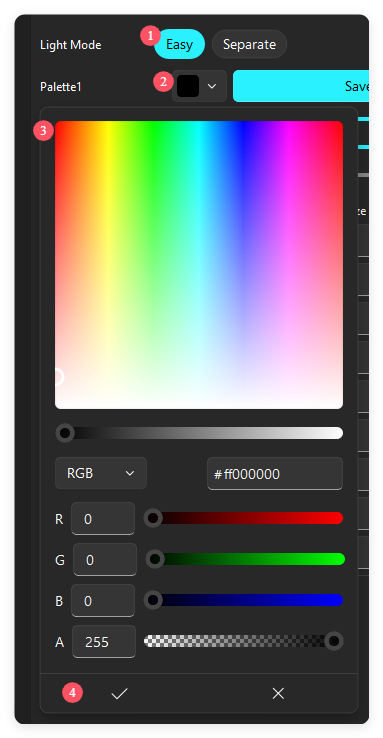This screenshot has height=738, width=383.
Task: Click the alpha transparency slider
Action: [244, 641]
